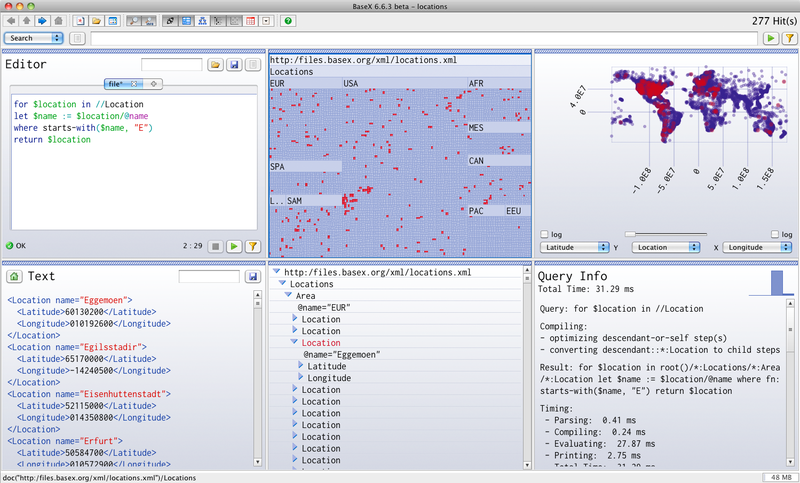This screenshot has height=483, width=800.
Task: Click the filter funnel icon in Editor
Action: (x=253, y=245)
